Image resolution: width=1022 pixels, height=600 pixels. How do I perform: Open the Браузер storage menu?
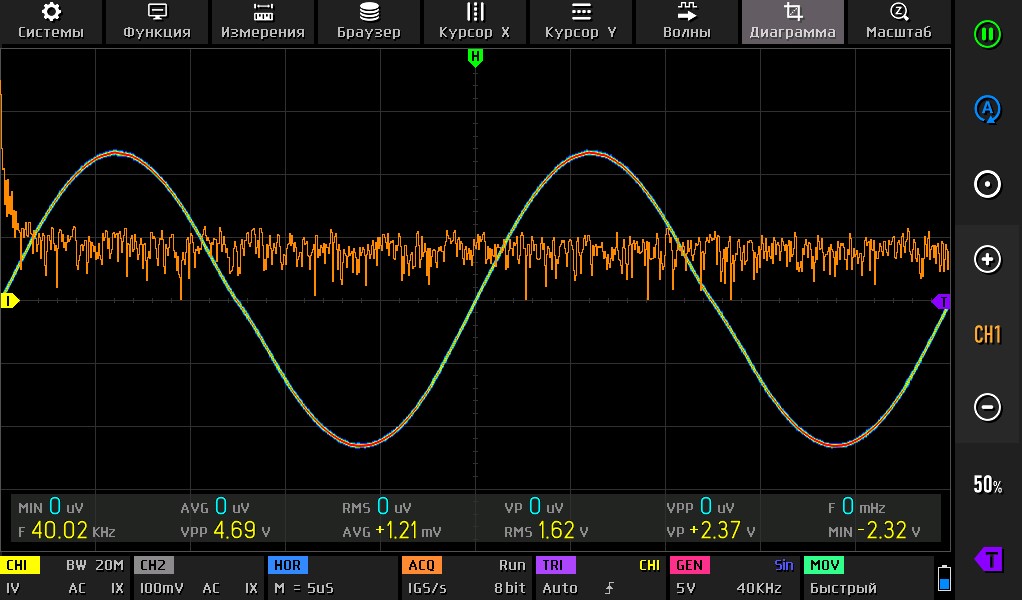click(x=369, y=21)
